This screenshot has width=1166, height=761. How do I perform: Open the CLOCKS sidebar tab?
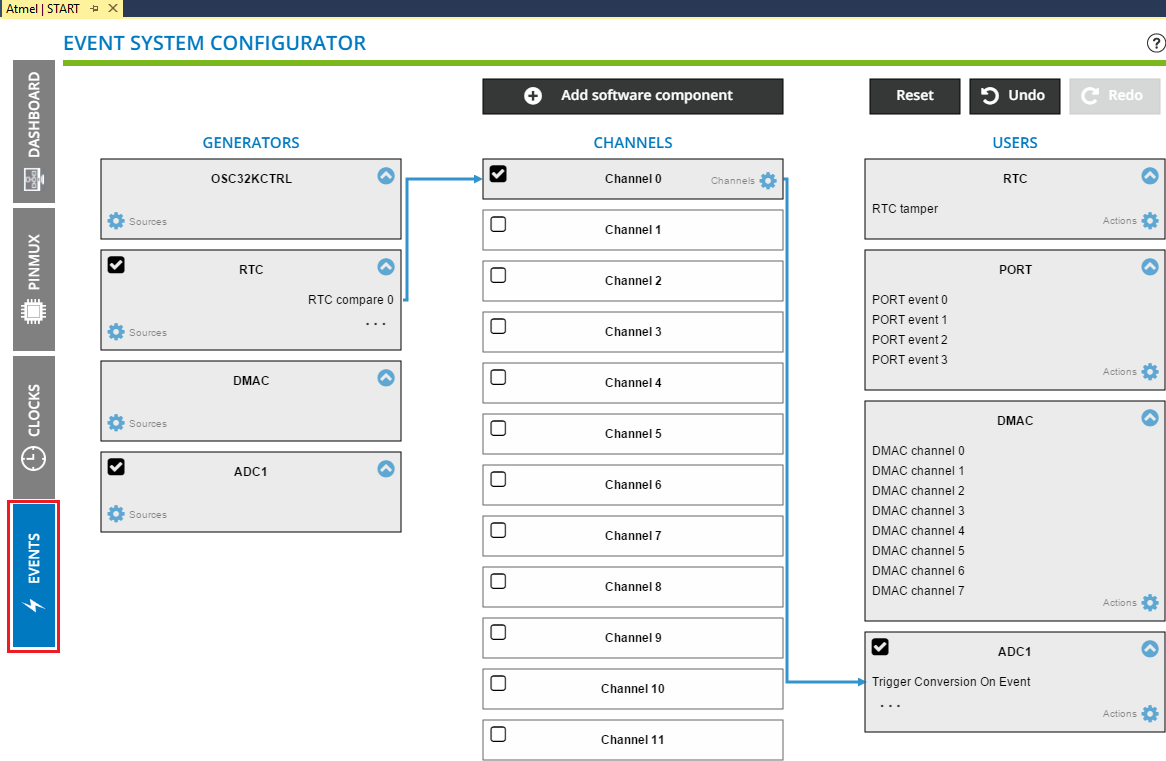tap(34, 427)
